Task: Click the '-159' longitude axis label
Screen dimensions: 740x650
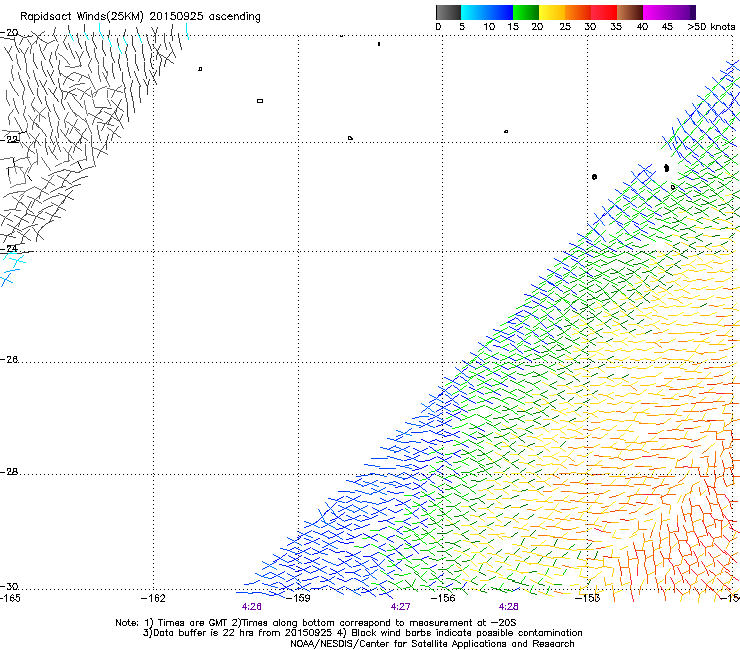Action: tap(298, 598)
